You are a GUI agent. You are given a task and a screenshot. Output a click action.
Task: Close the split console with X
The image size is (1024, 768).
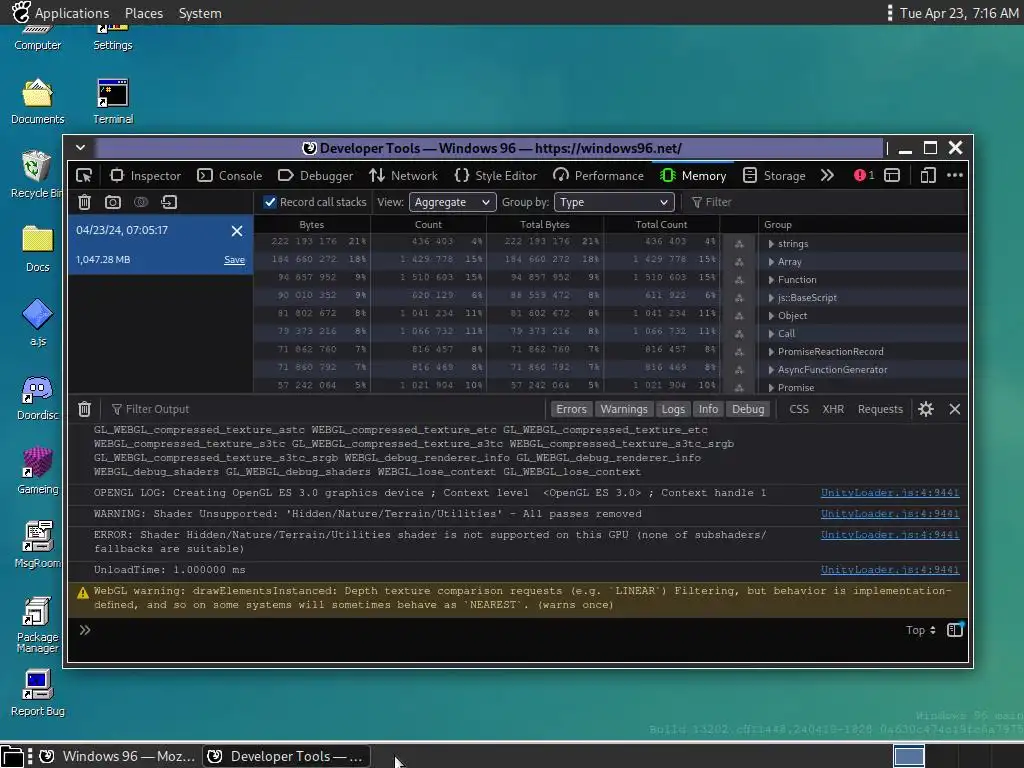(955, 409)
